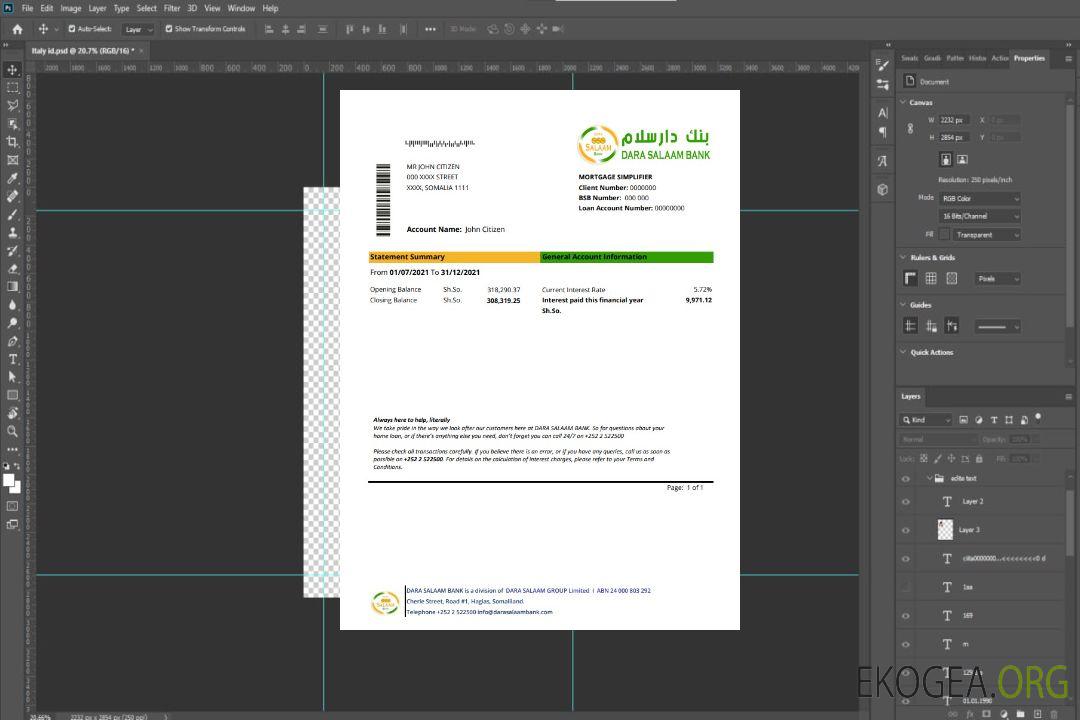This screenshot has height=720, width=1080.
Task: Select the Clone Stamp tool
Action: [12, 232]
